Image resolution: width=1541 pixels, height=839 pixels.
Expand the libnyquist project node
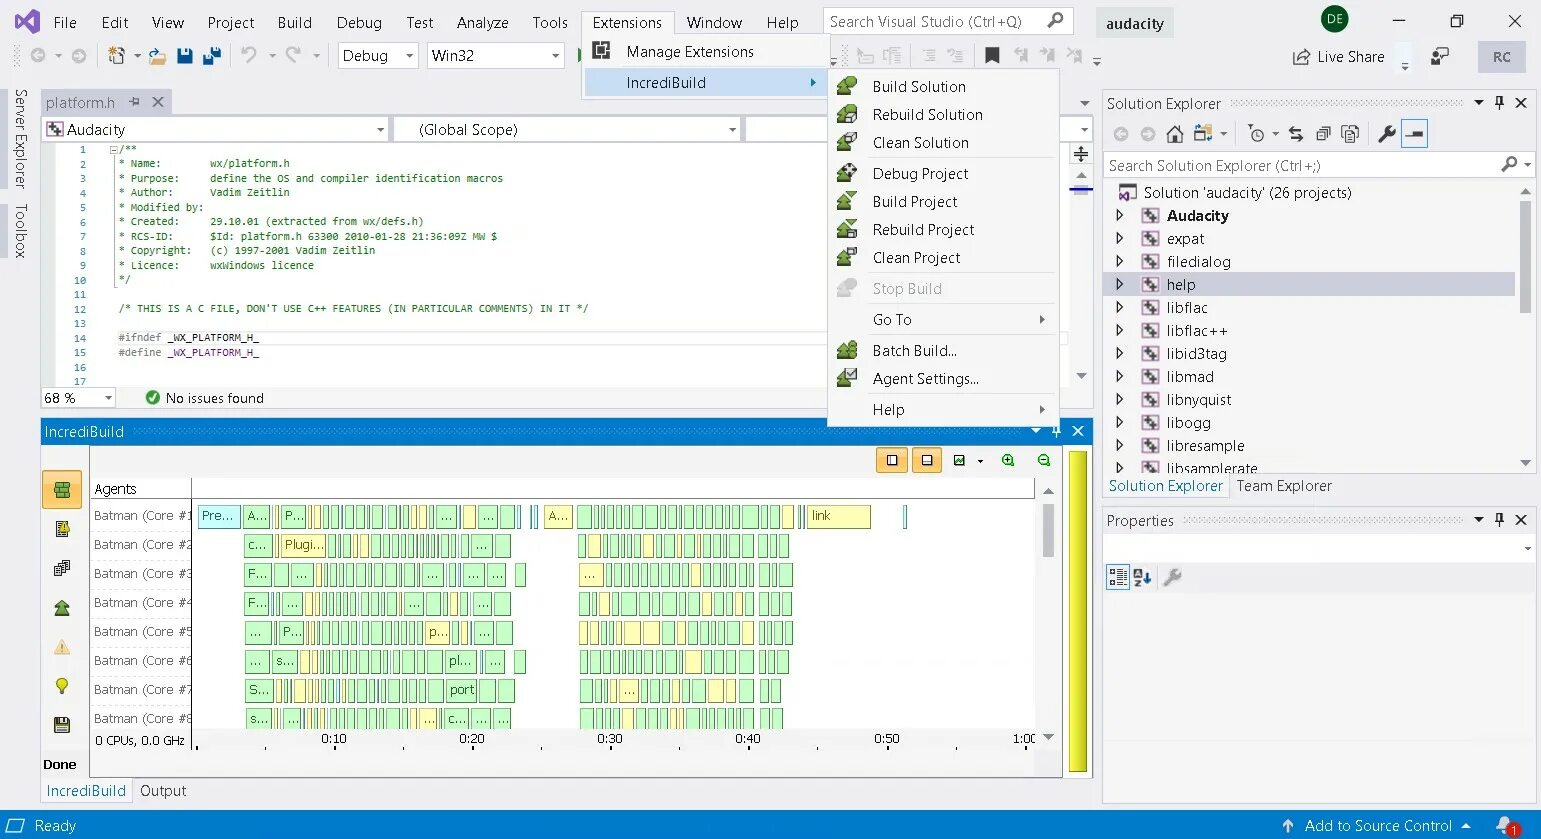1120,399
